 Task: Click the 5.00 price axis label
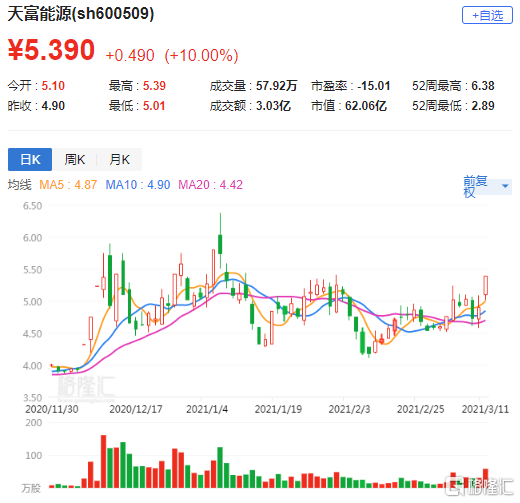click(x=32, y=302)
